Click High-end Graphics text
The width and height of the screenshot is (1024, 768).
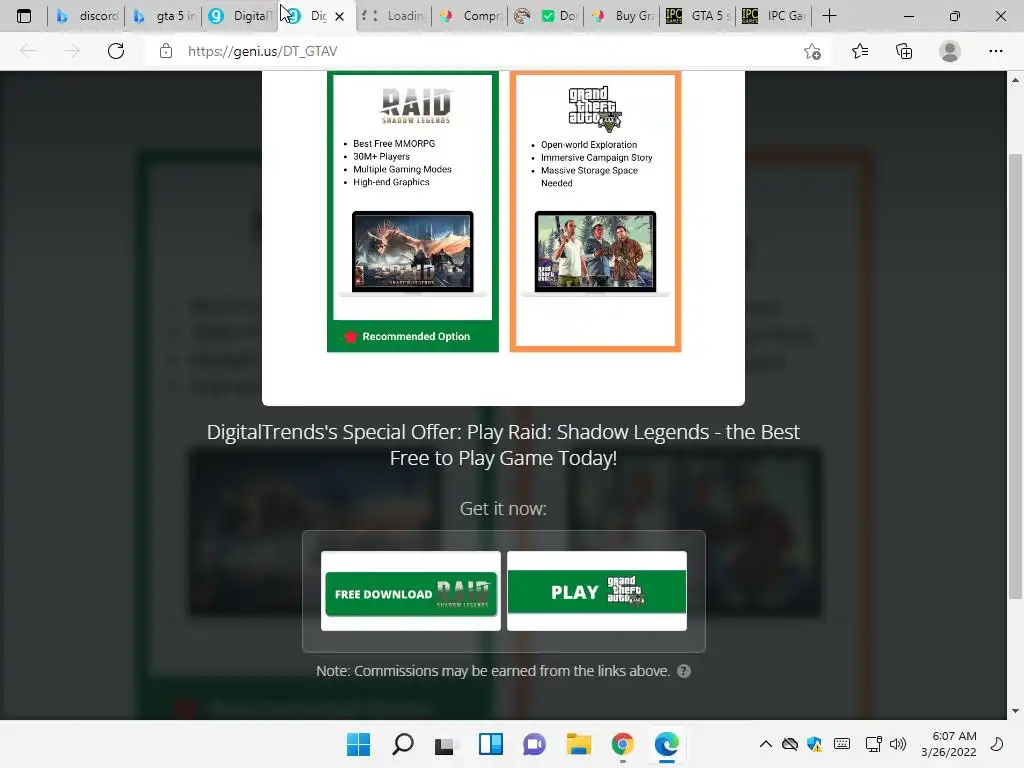coord(391,182)
